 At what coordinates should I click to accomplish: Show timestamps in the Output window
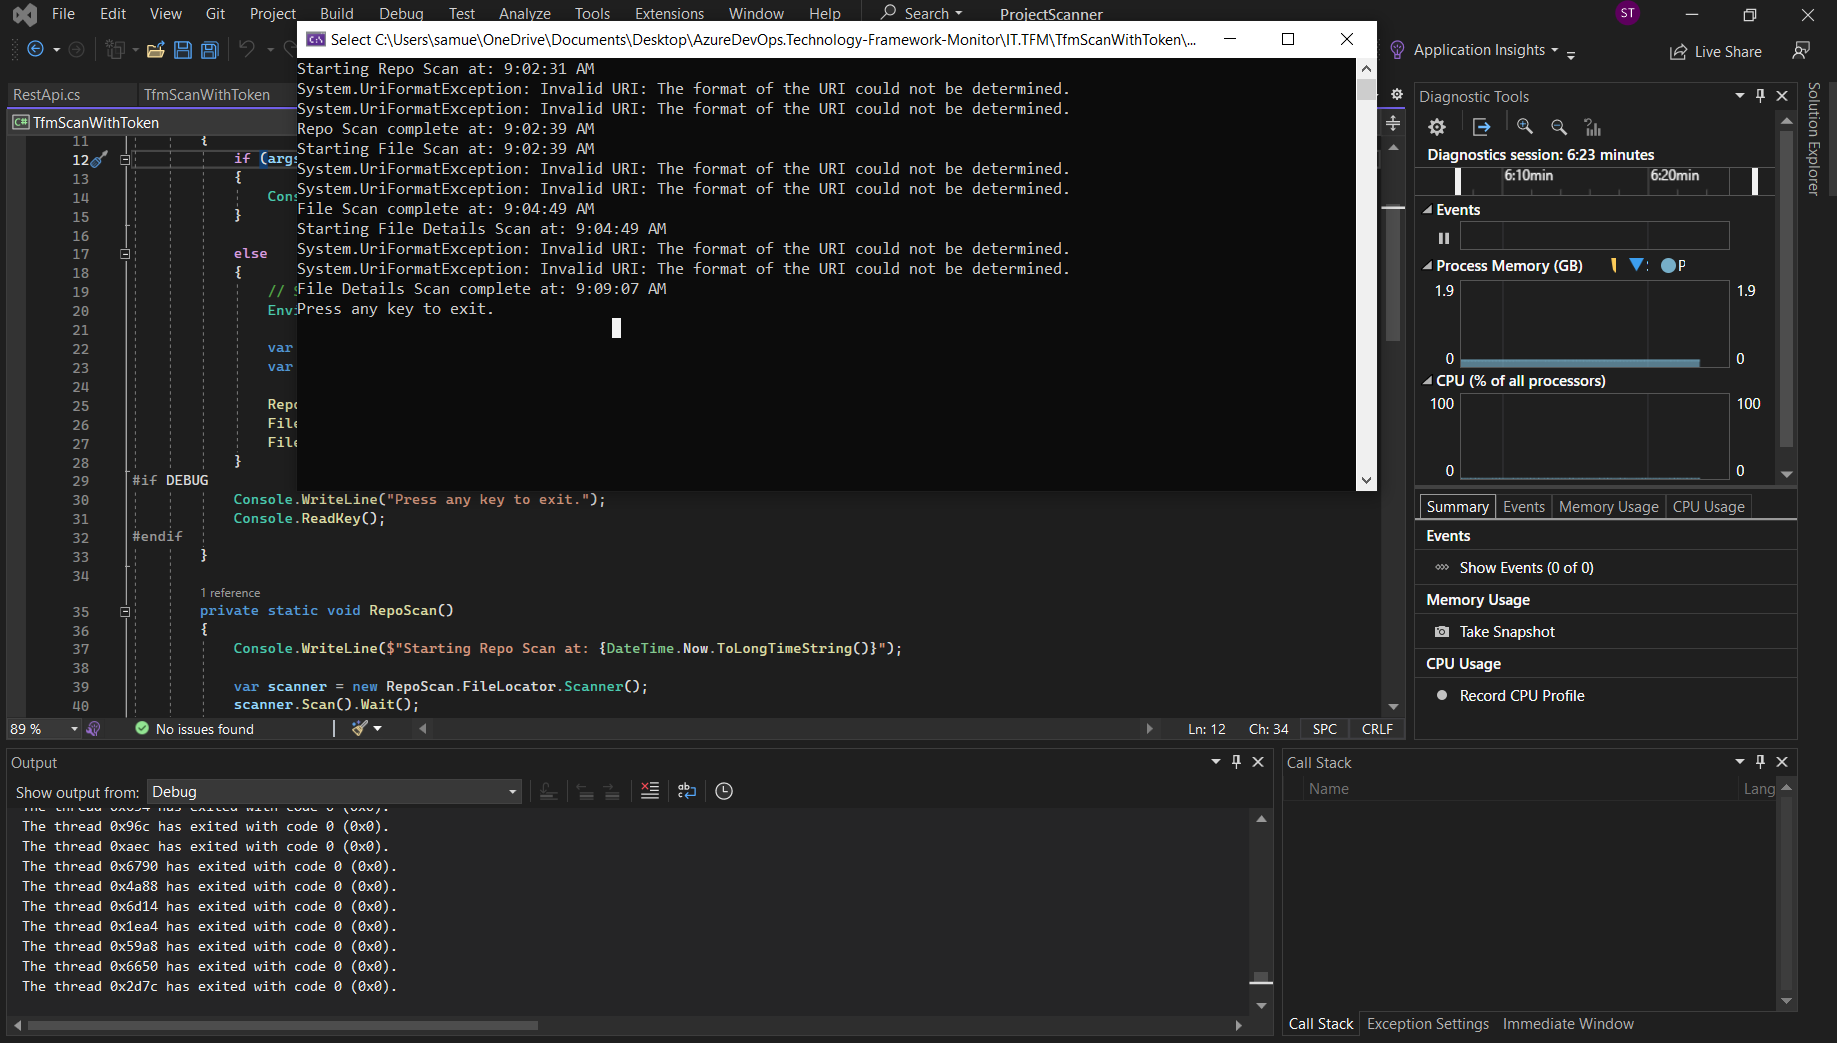(x=724, y=791)
